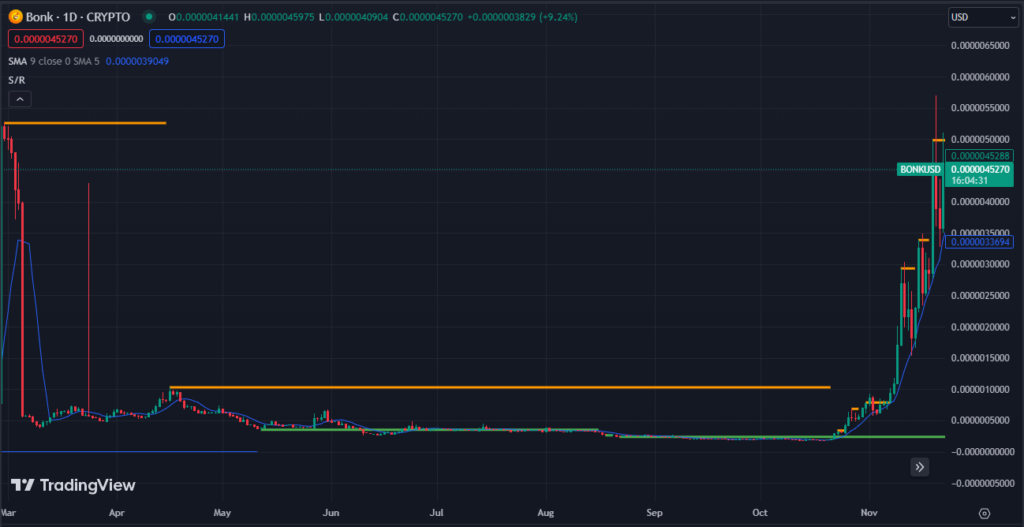The image size is (1024, 527).
Task: Click the May label on time axis
Action: click(223, 513)
